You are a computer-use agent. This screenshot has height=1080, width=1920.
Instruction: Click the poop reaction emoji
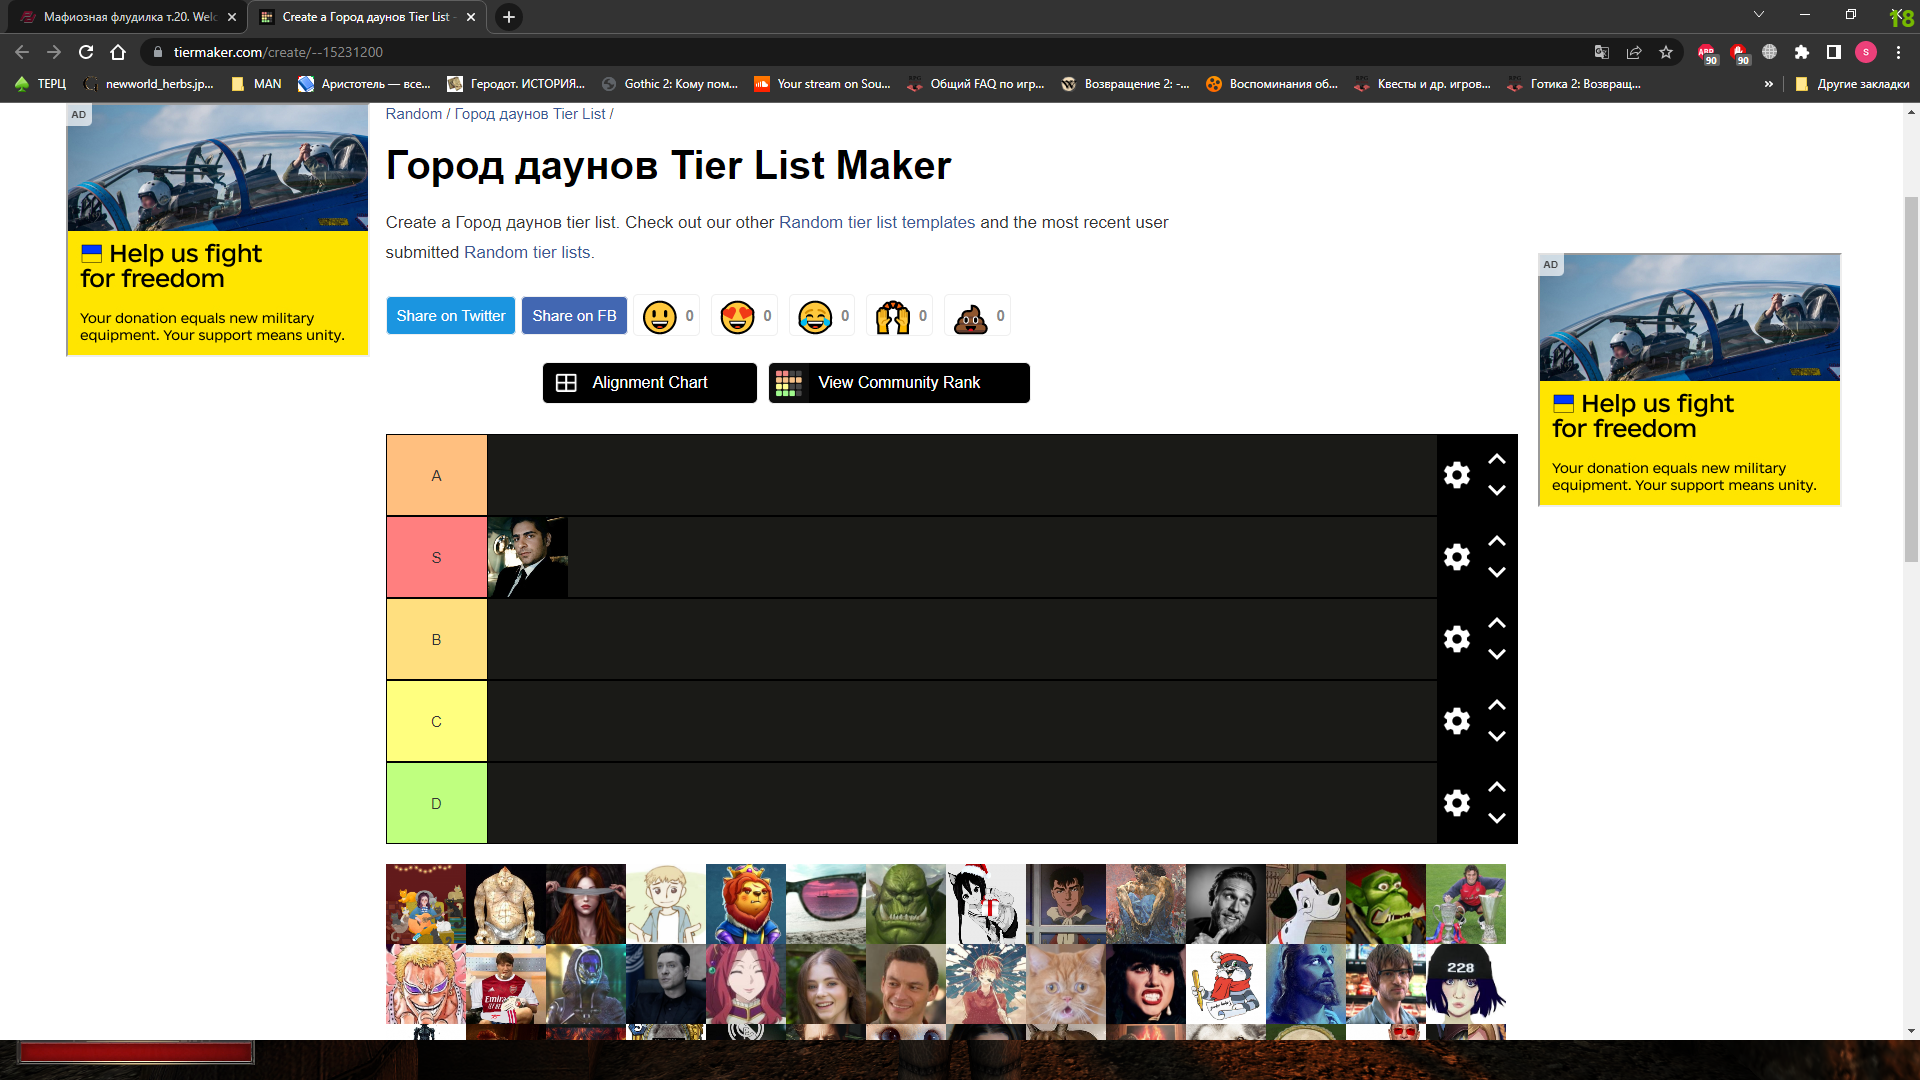pyautogui.click(x=971, y=315)
